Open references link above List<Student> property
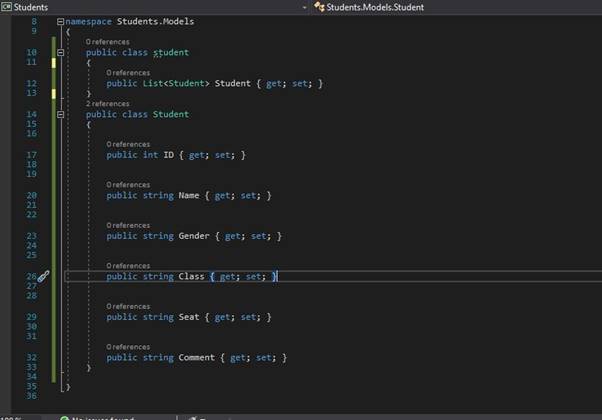 click(x=128, y=73)
